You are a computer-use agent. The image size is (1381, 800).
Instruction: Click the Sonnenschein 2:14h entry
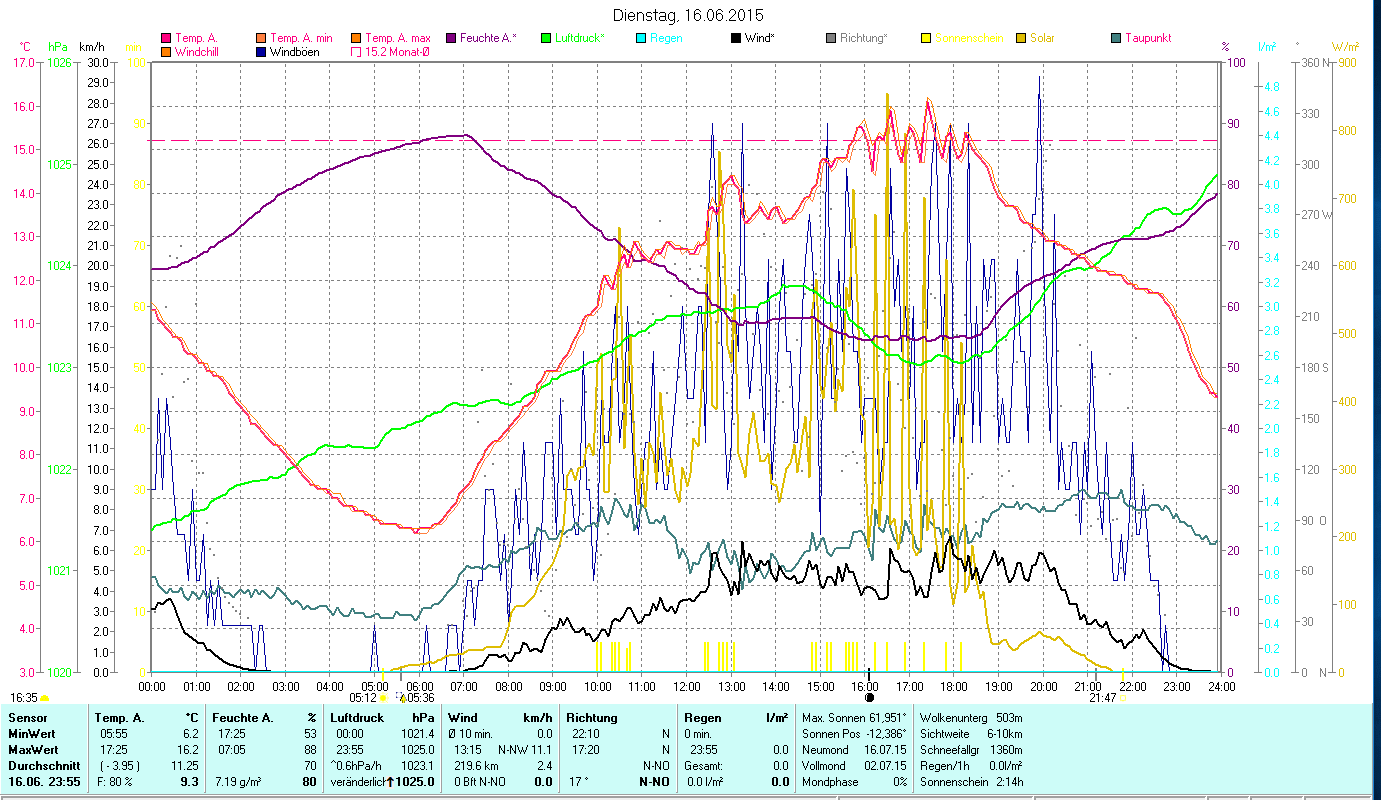pos(971,782)
